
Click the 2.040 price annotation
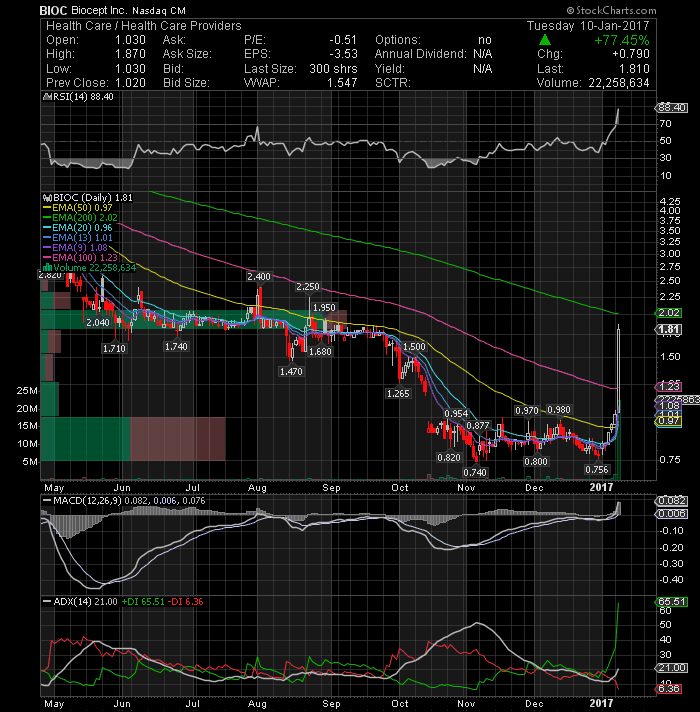[x=98, y=322]
